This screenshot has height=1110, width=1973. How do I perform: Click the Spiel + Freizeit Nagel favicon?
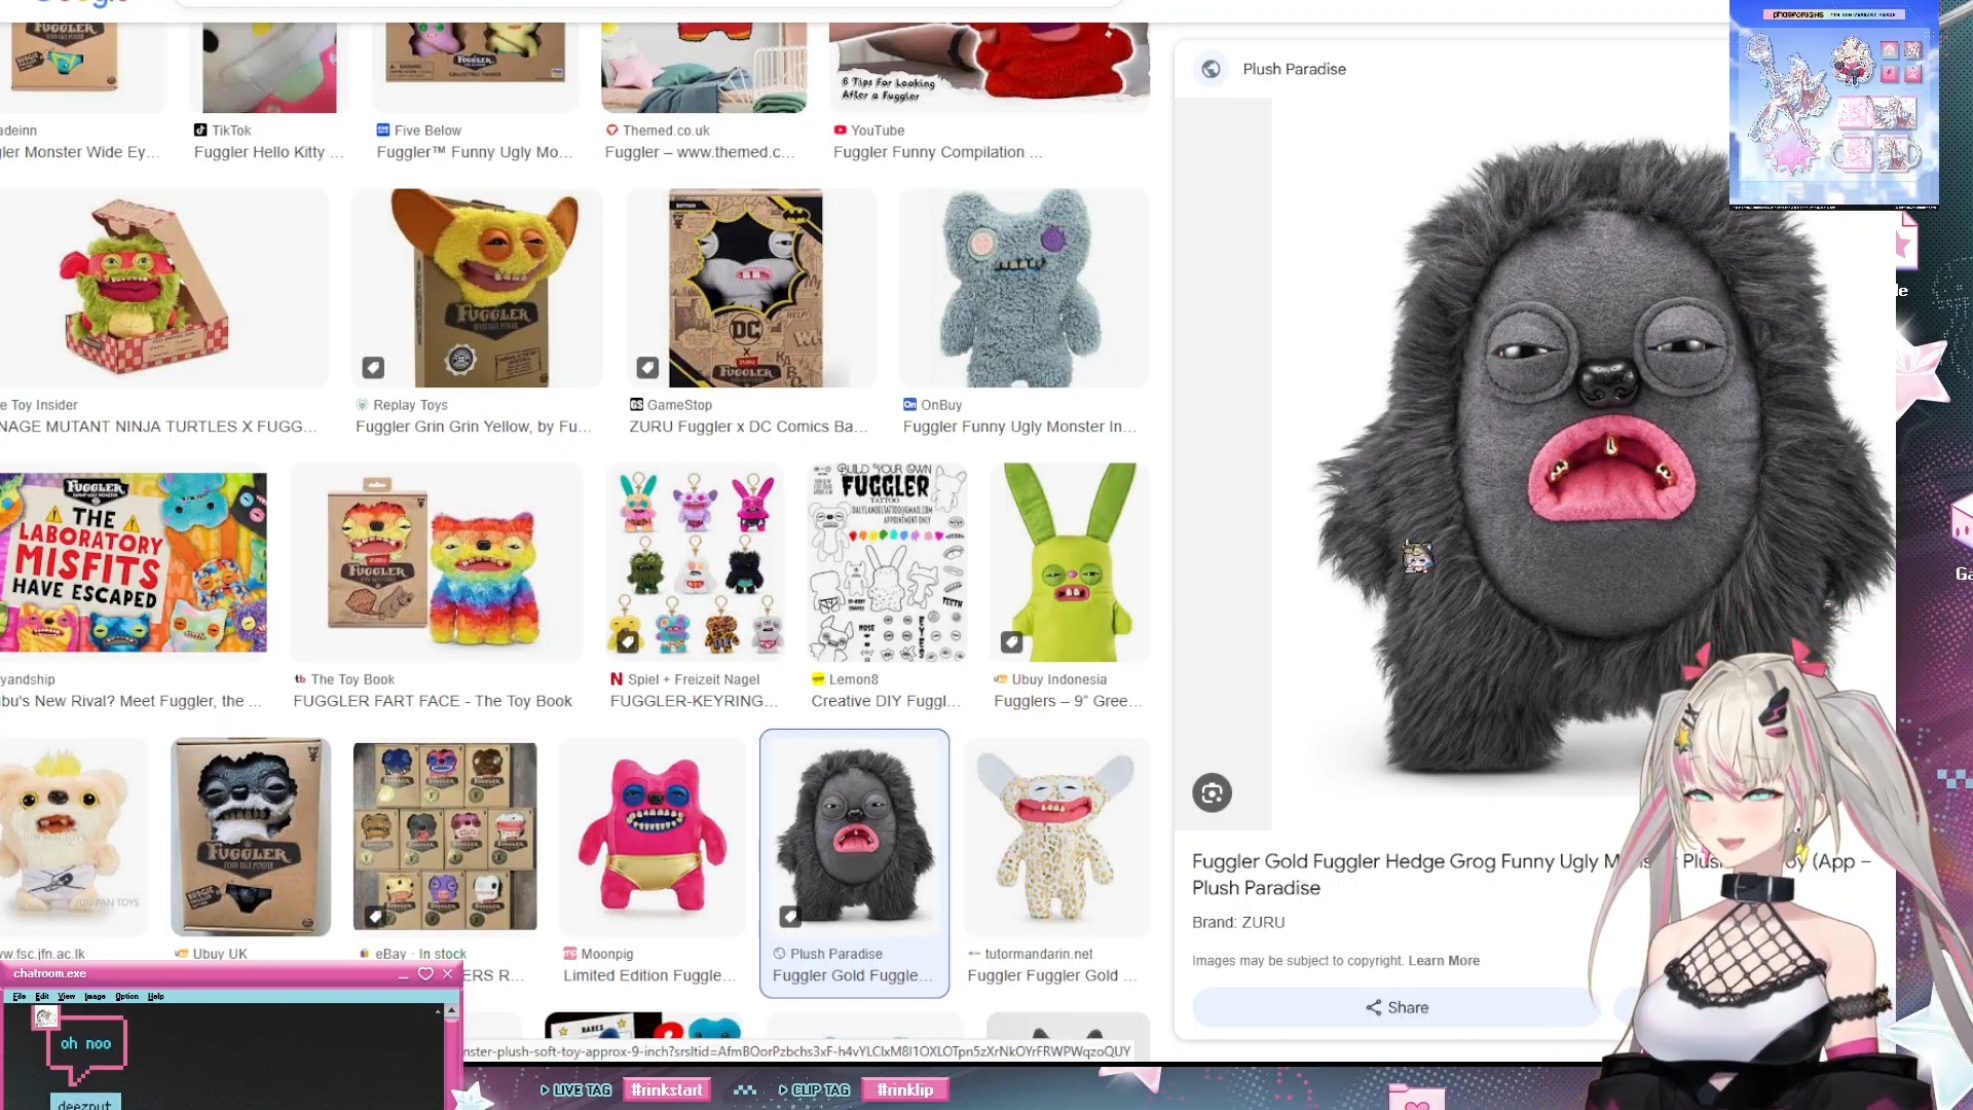coord(616,679)
